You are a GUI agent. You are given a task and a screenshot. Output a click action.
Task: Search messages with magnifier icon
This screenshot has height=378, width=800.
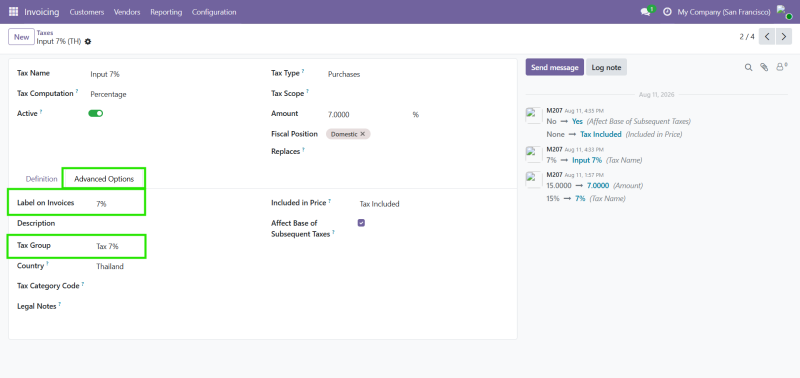coord(748,67)
